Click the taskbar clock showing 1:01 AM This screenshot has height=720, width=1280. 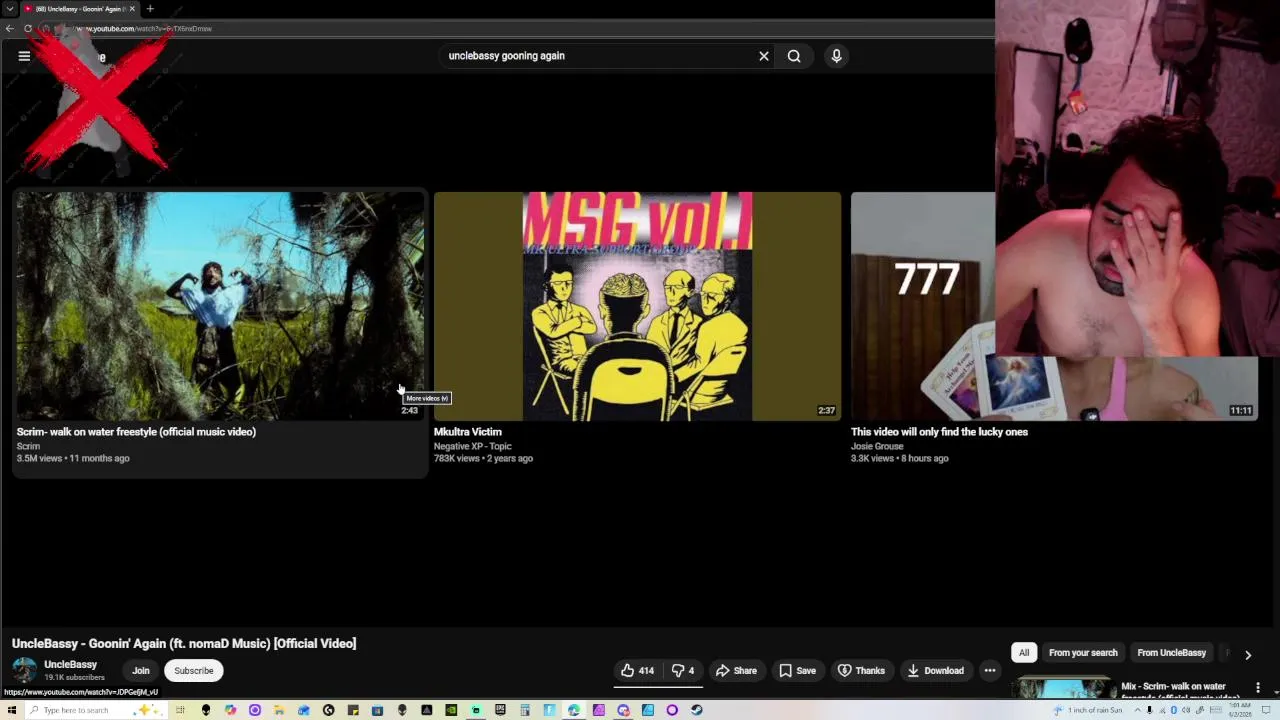coord(1238,710)
